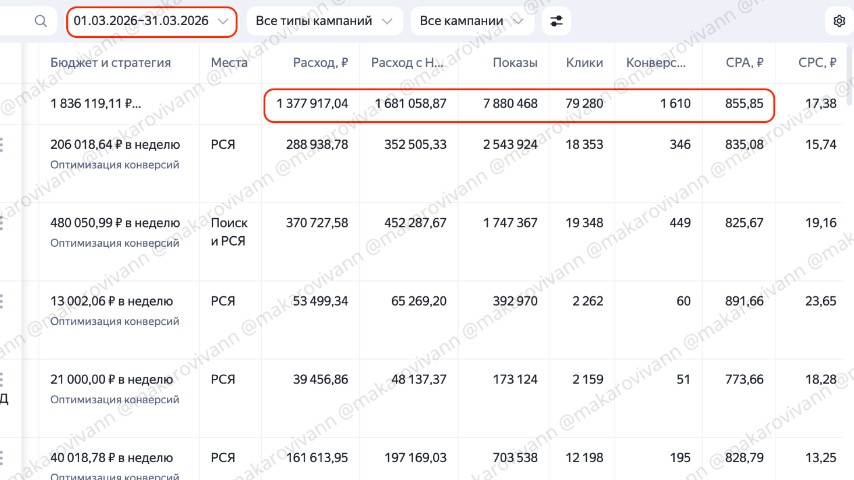
Task: Sort by the "Расход, ₽" column header
Action: point(320,62)
